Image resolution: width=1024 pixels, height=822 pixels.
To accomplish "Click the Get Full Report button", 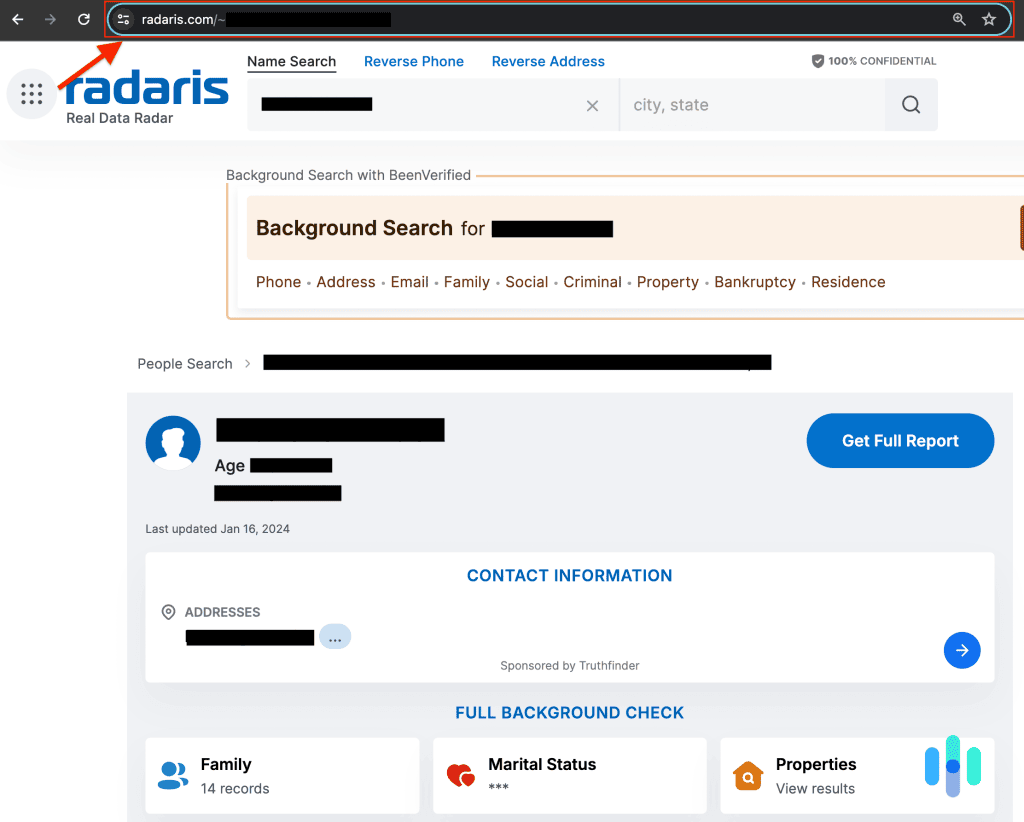I will 899,440.
